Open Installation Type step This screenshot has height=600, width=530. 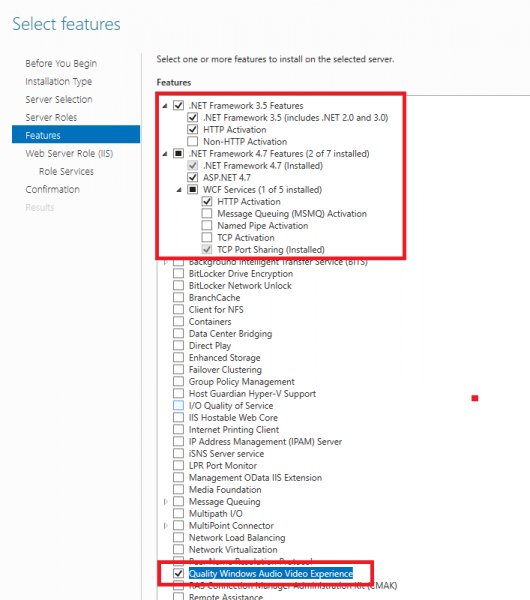pyautogui.click(x=59, y=81)
